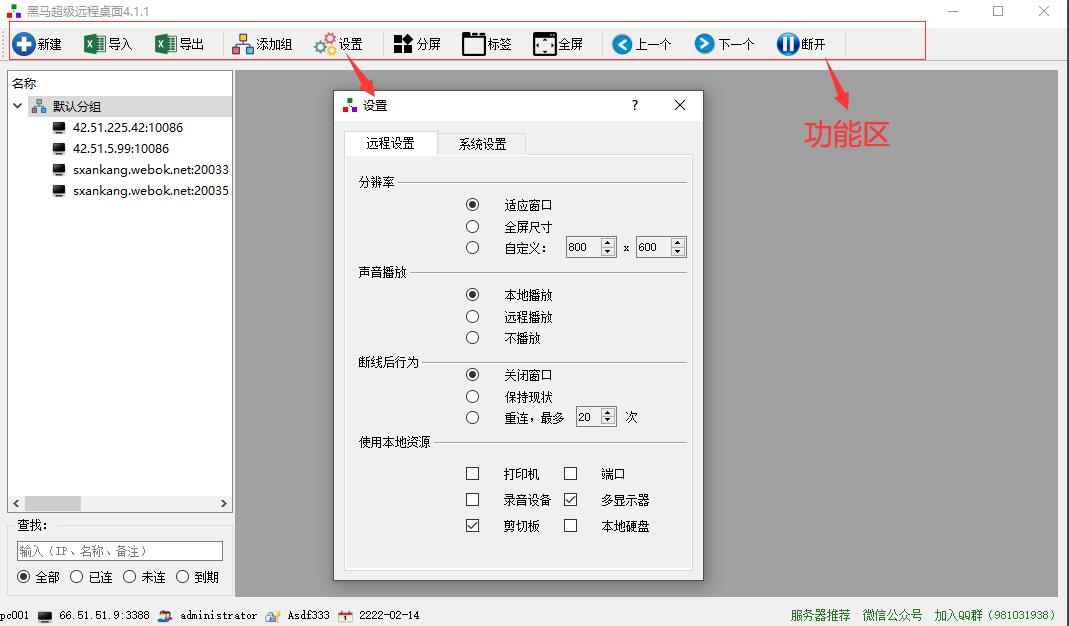Viewport: 1069px width, 626px height.
Task: Click the 标签 tab view icon
Action: tap(473, 44)
